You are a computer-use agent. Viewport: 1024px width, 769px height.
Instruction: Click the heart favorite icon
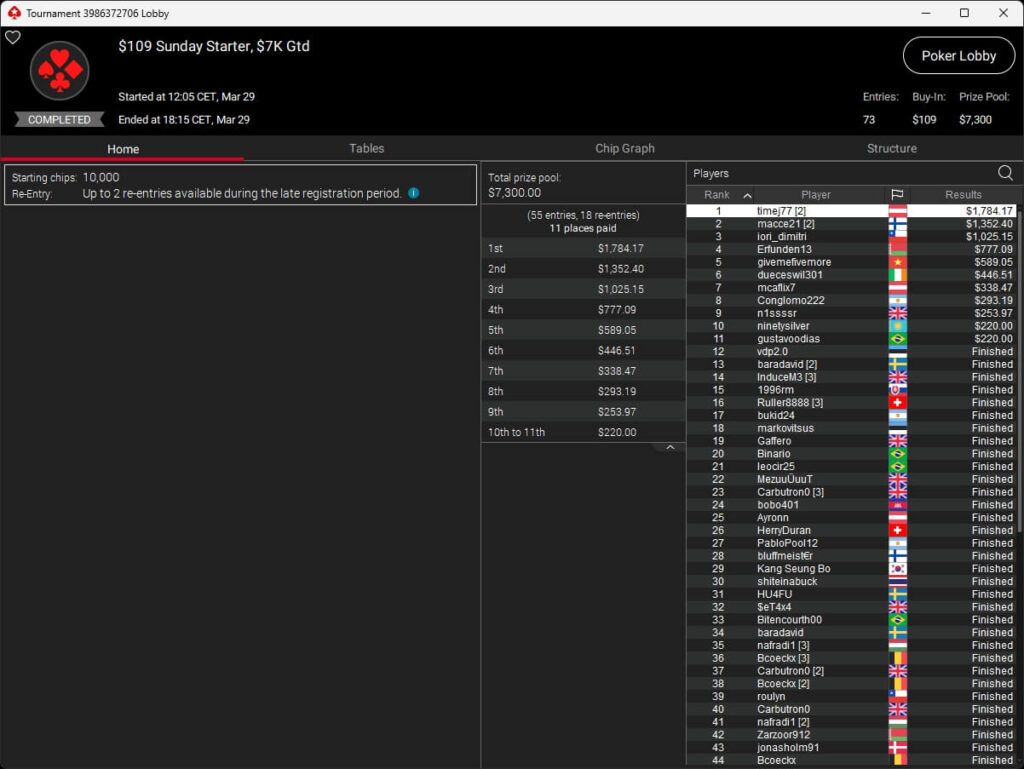(13, 38)
